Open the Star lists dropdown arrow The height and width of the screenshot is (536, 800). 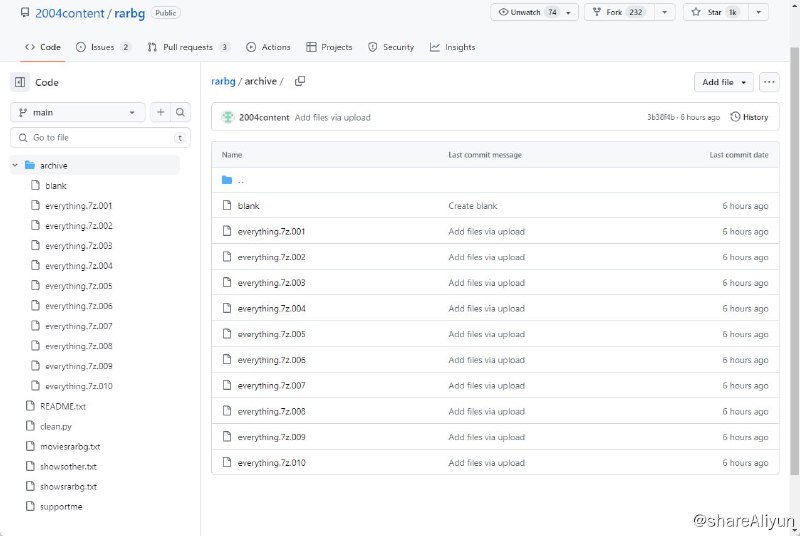click(759, 12)
